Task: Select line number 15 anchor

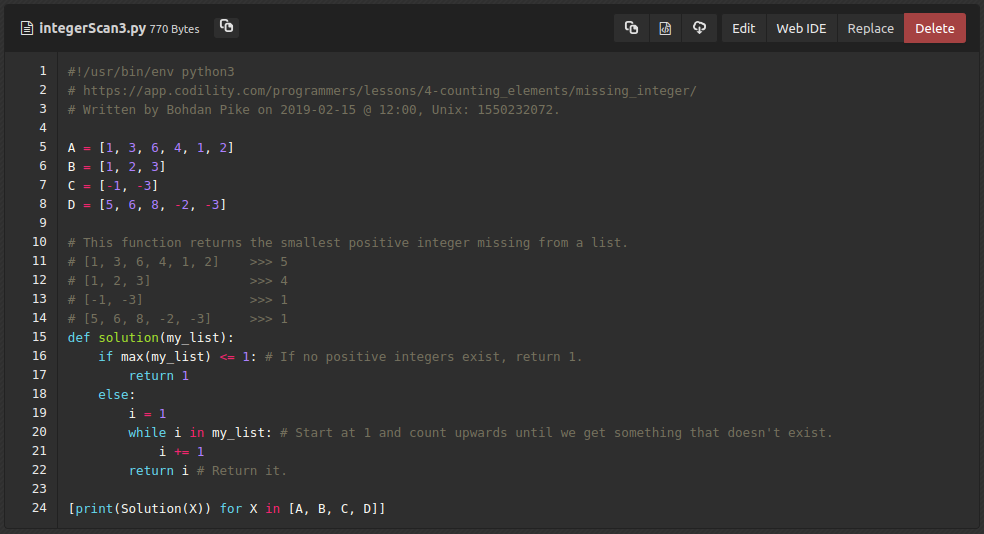Action: click(39, 337)
